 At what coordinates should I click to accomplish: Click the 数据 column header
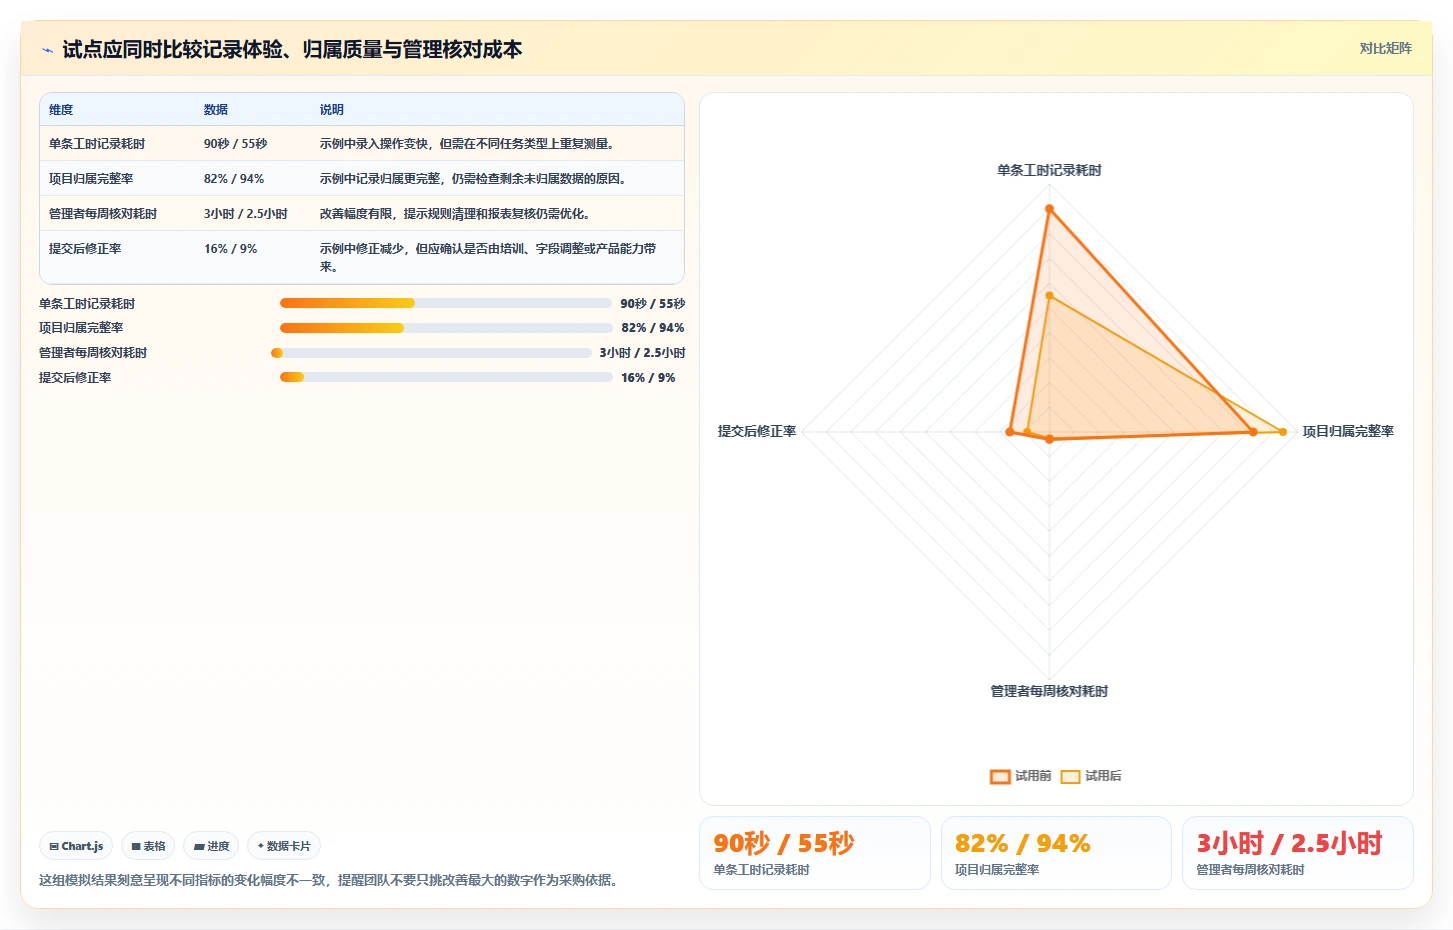coord(216,110)
